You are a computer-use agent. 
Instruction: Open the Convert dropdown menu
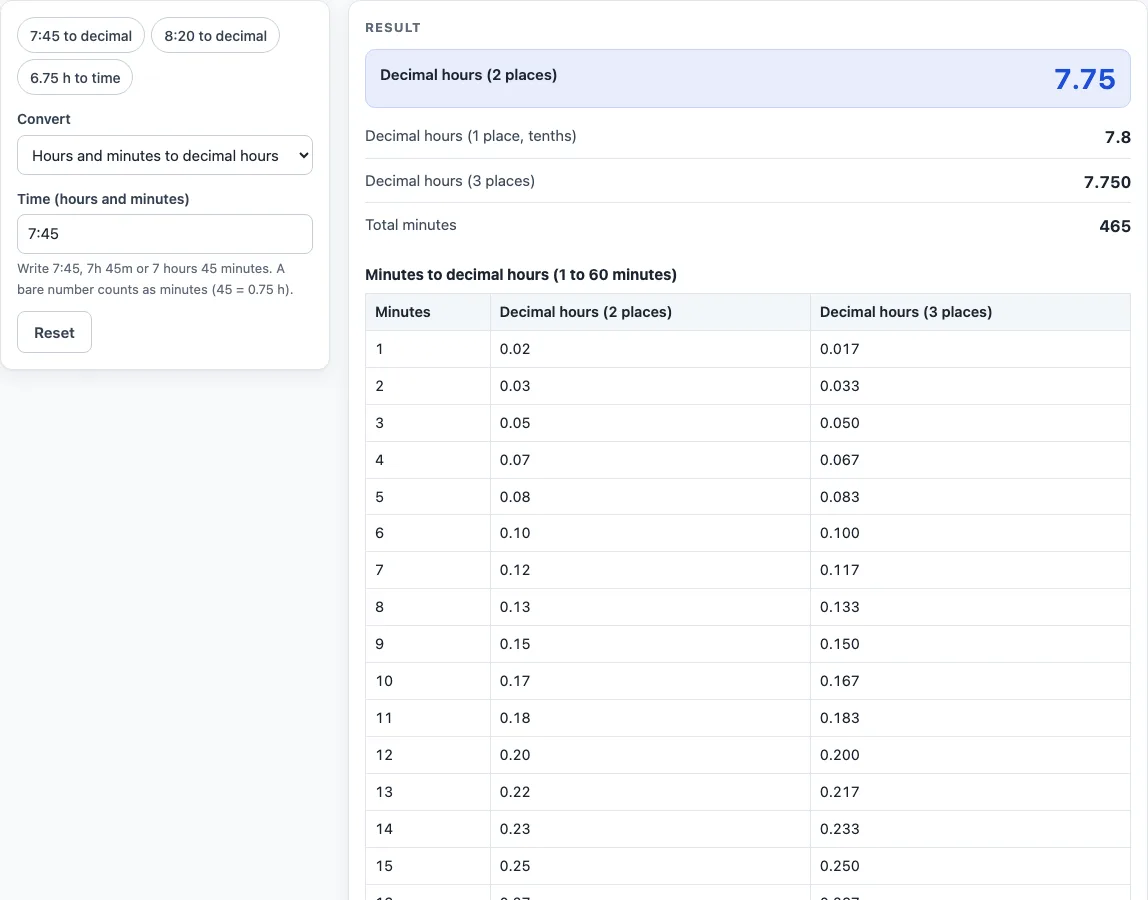click(165, 155)
